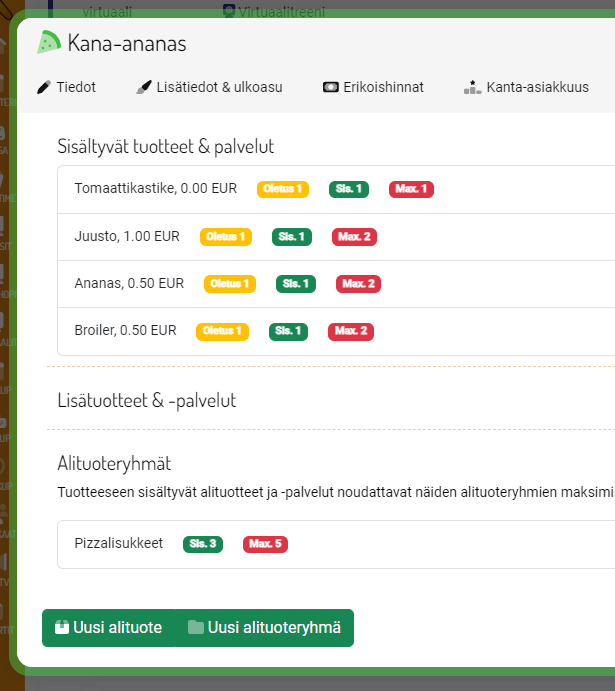Click the Oletus 1 badge for Ananas
The width and height of the screenshot is (615, 691).
pos(230,284)
